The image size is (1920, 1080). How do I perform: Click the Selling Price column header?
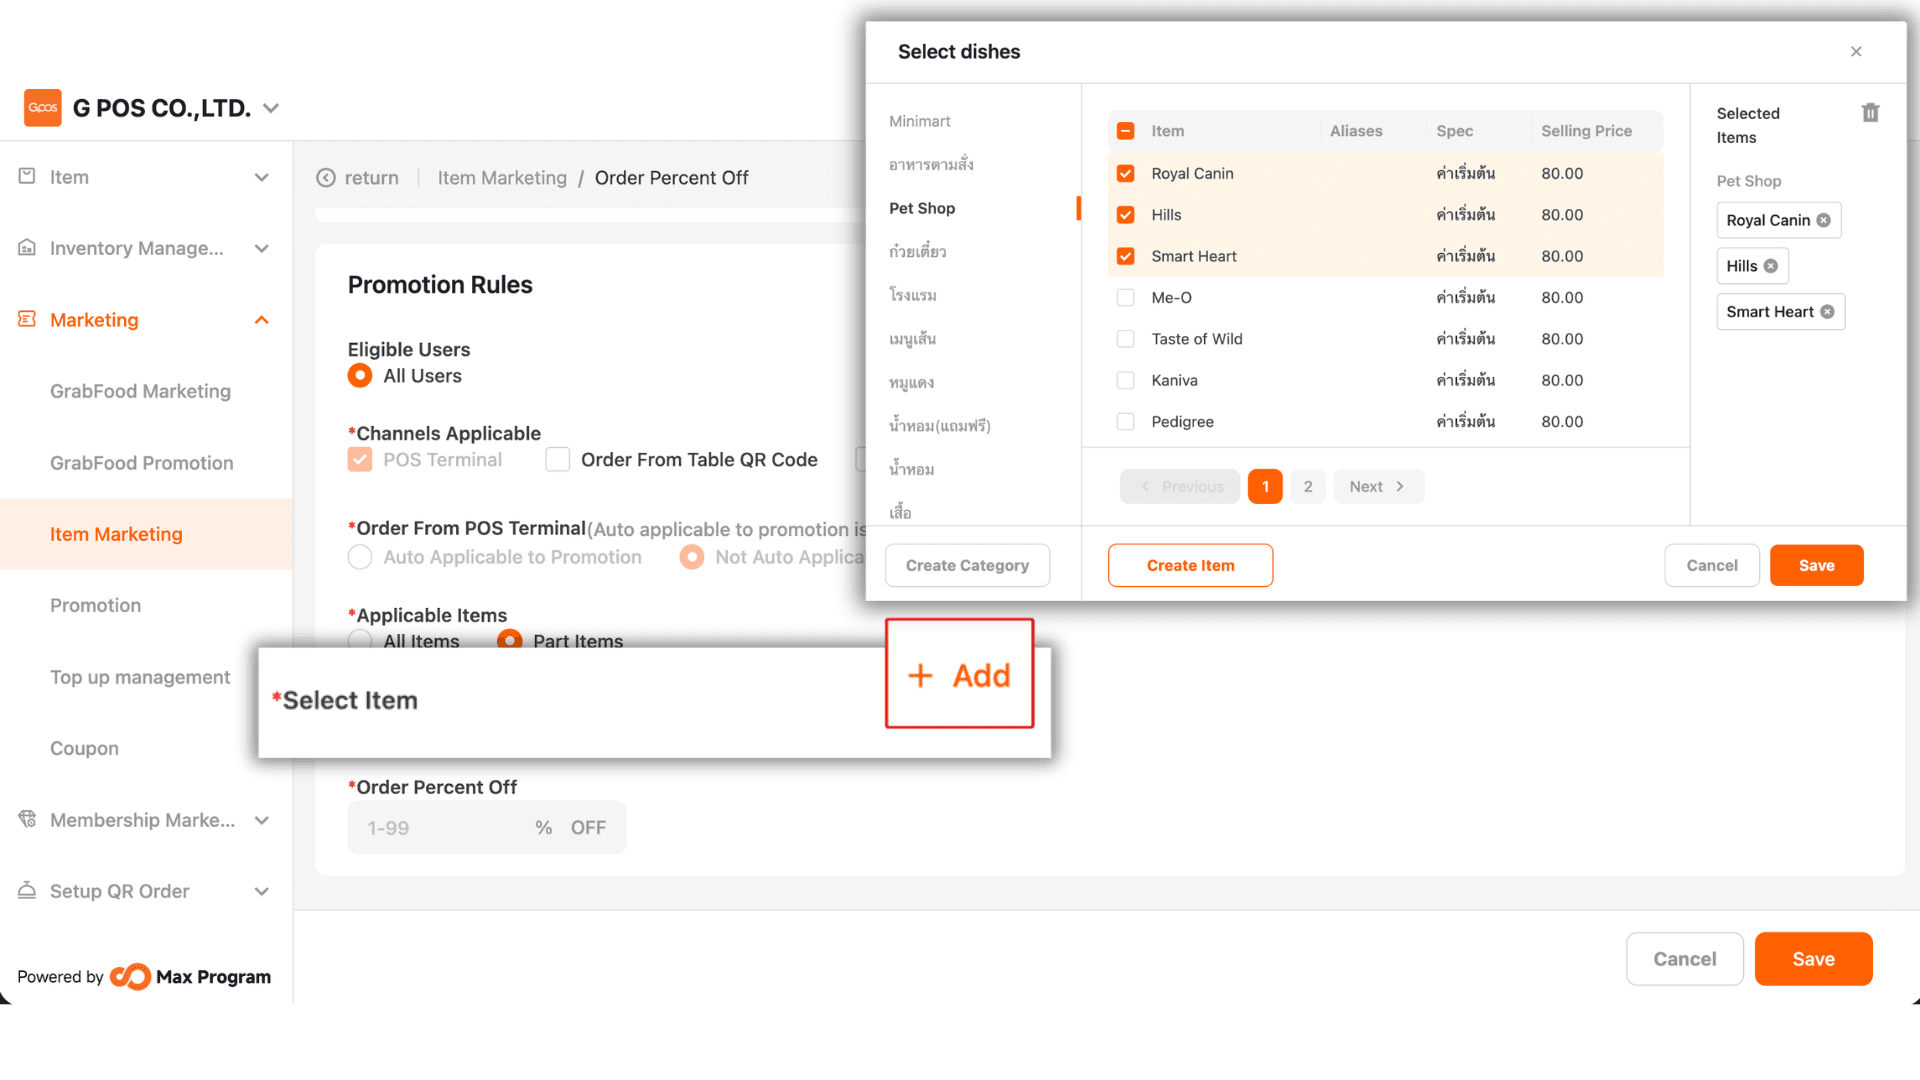click(x=1586, y=131)
